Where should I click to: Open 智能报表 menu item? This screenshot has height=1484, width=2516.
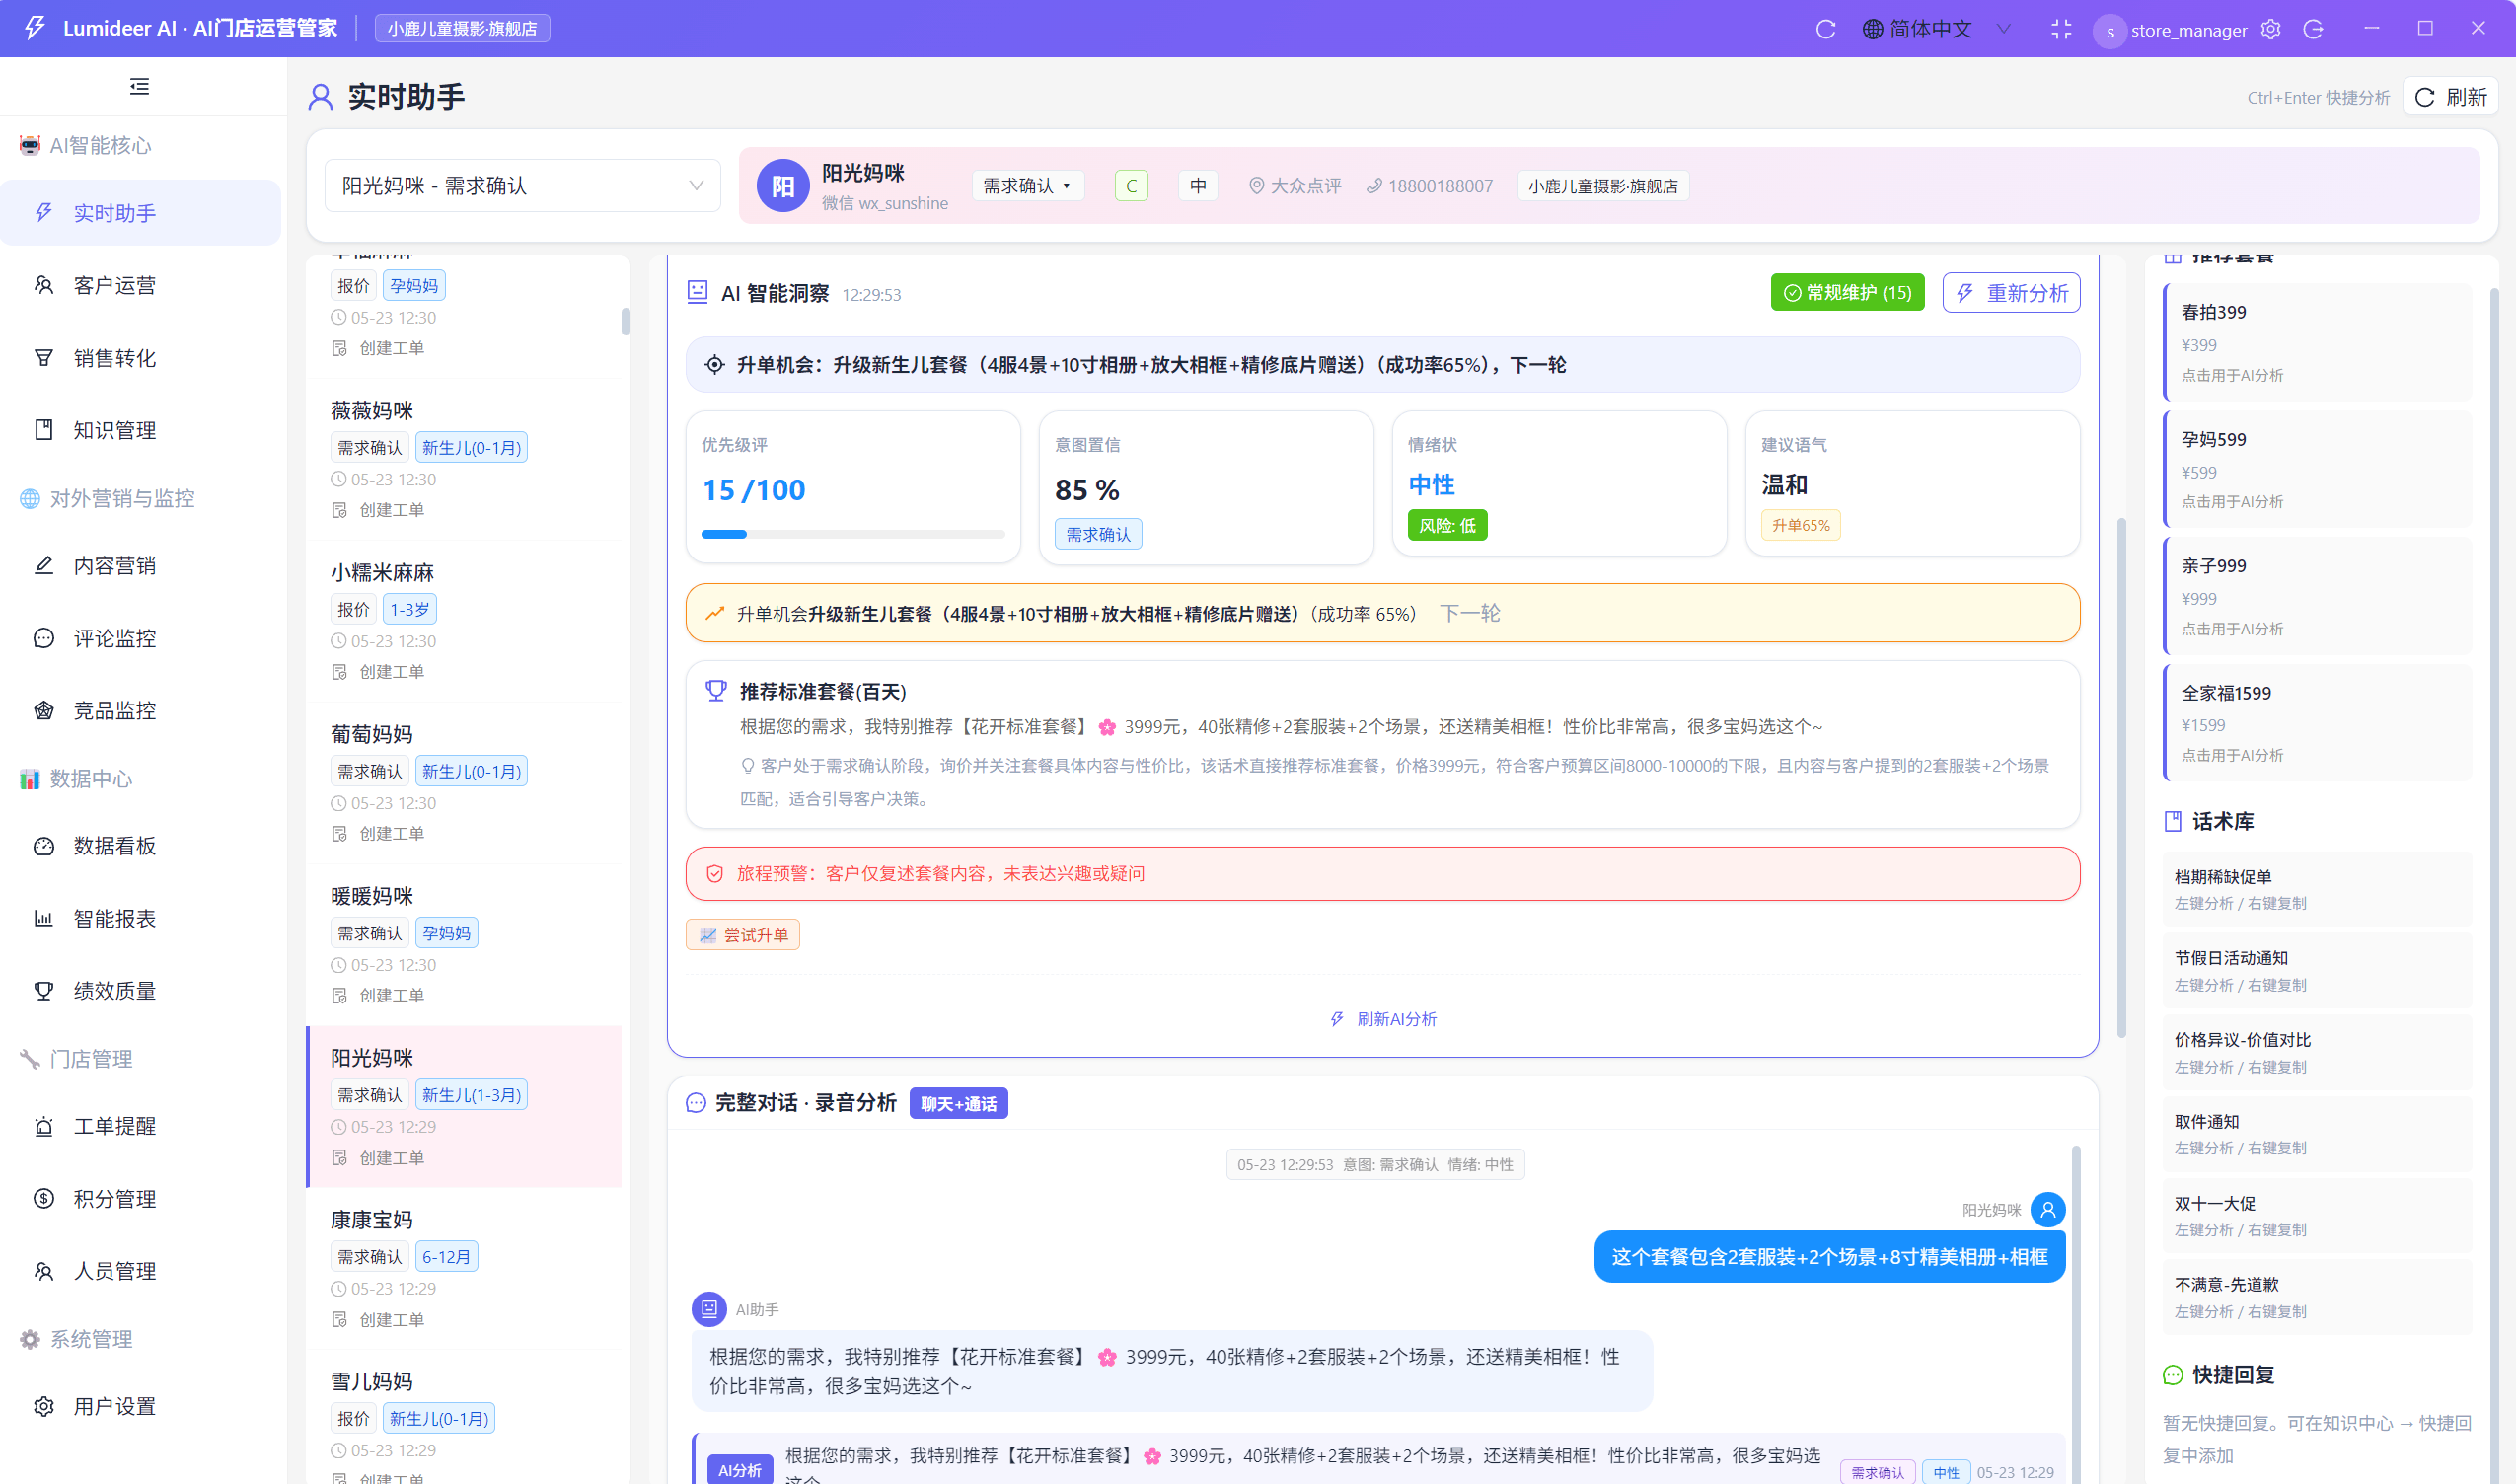point(140,918)
